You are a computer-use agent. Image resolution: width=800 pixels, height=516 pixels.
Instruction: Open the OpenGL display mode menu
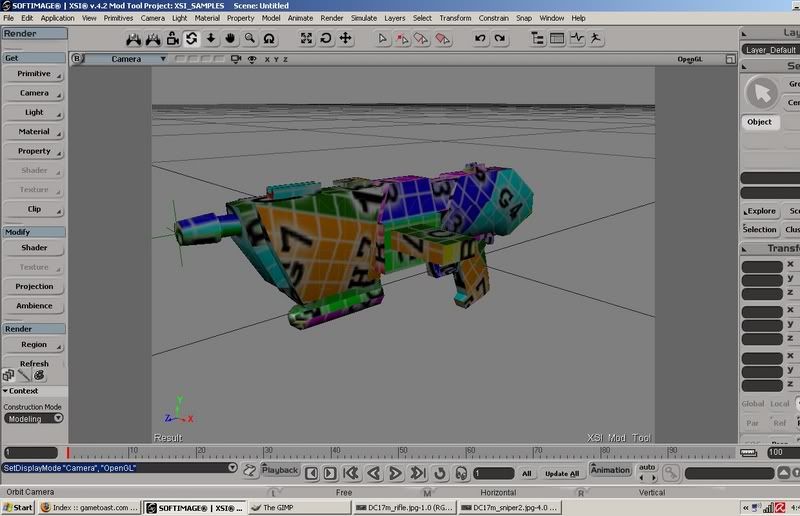(x=690, y=59)
